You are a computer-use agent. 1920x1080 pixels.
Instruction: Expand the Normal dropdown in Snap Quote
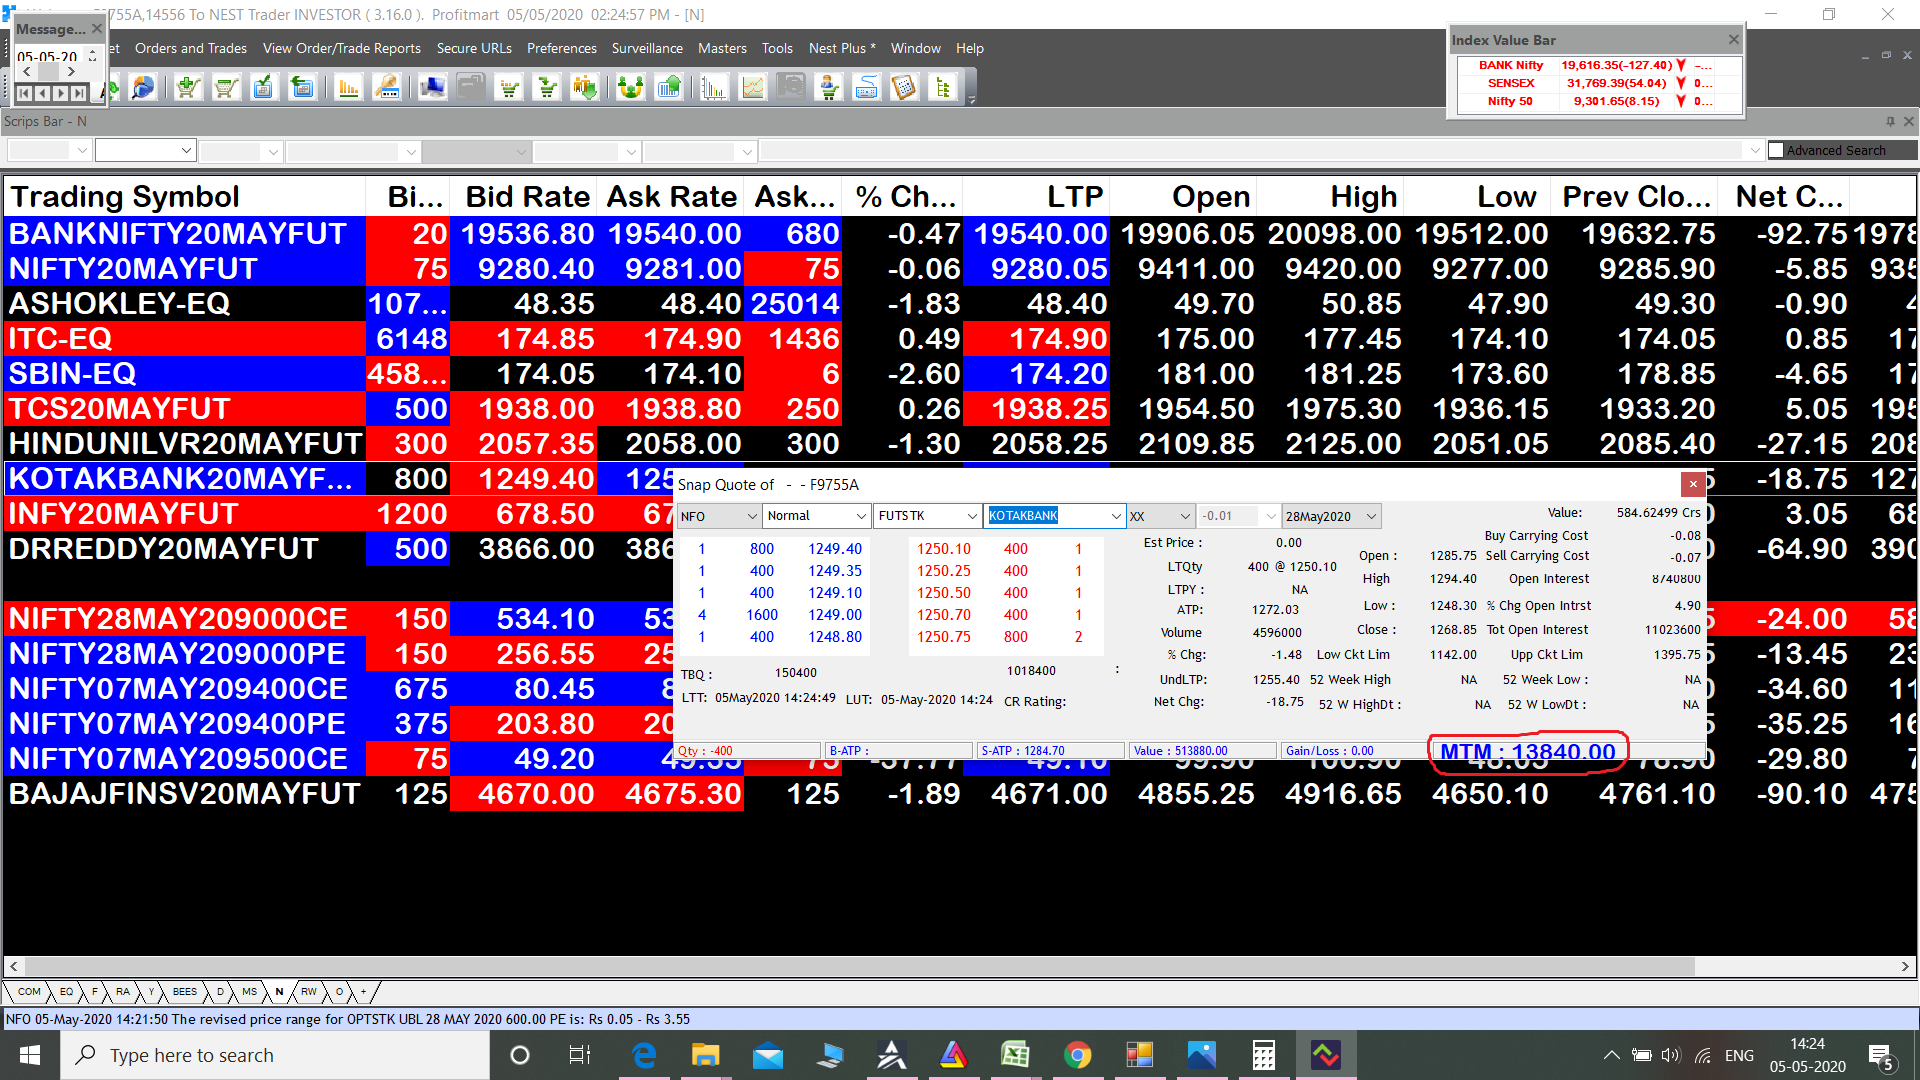[x=861, y=516]
